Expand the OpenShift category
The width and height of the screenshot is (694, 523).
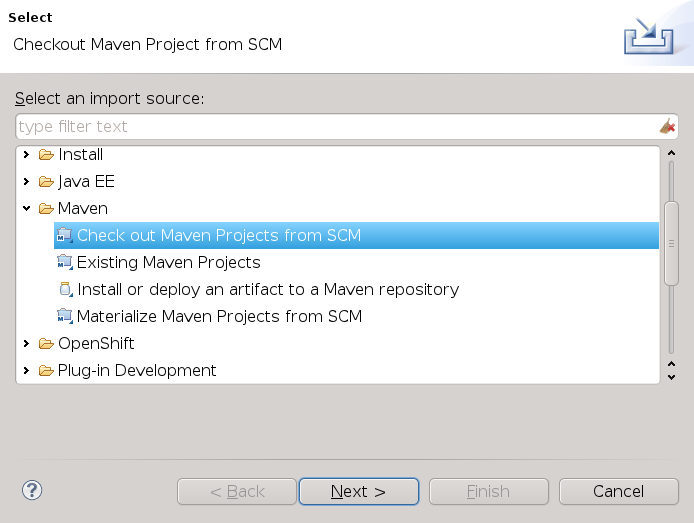pyautogui.click(x=27, y=344)
